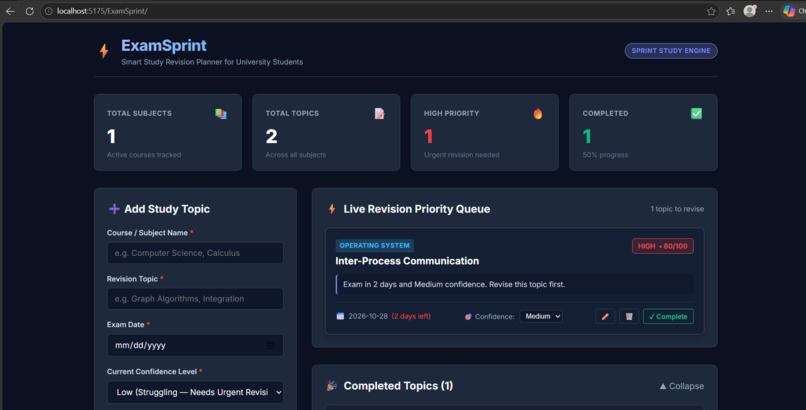Click the 'Exam in 2 days' recommendation text

(x=454, y=284)
